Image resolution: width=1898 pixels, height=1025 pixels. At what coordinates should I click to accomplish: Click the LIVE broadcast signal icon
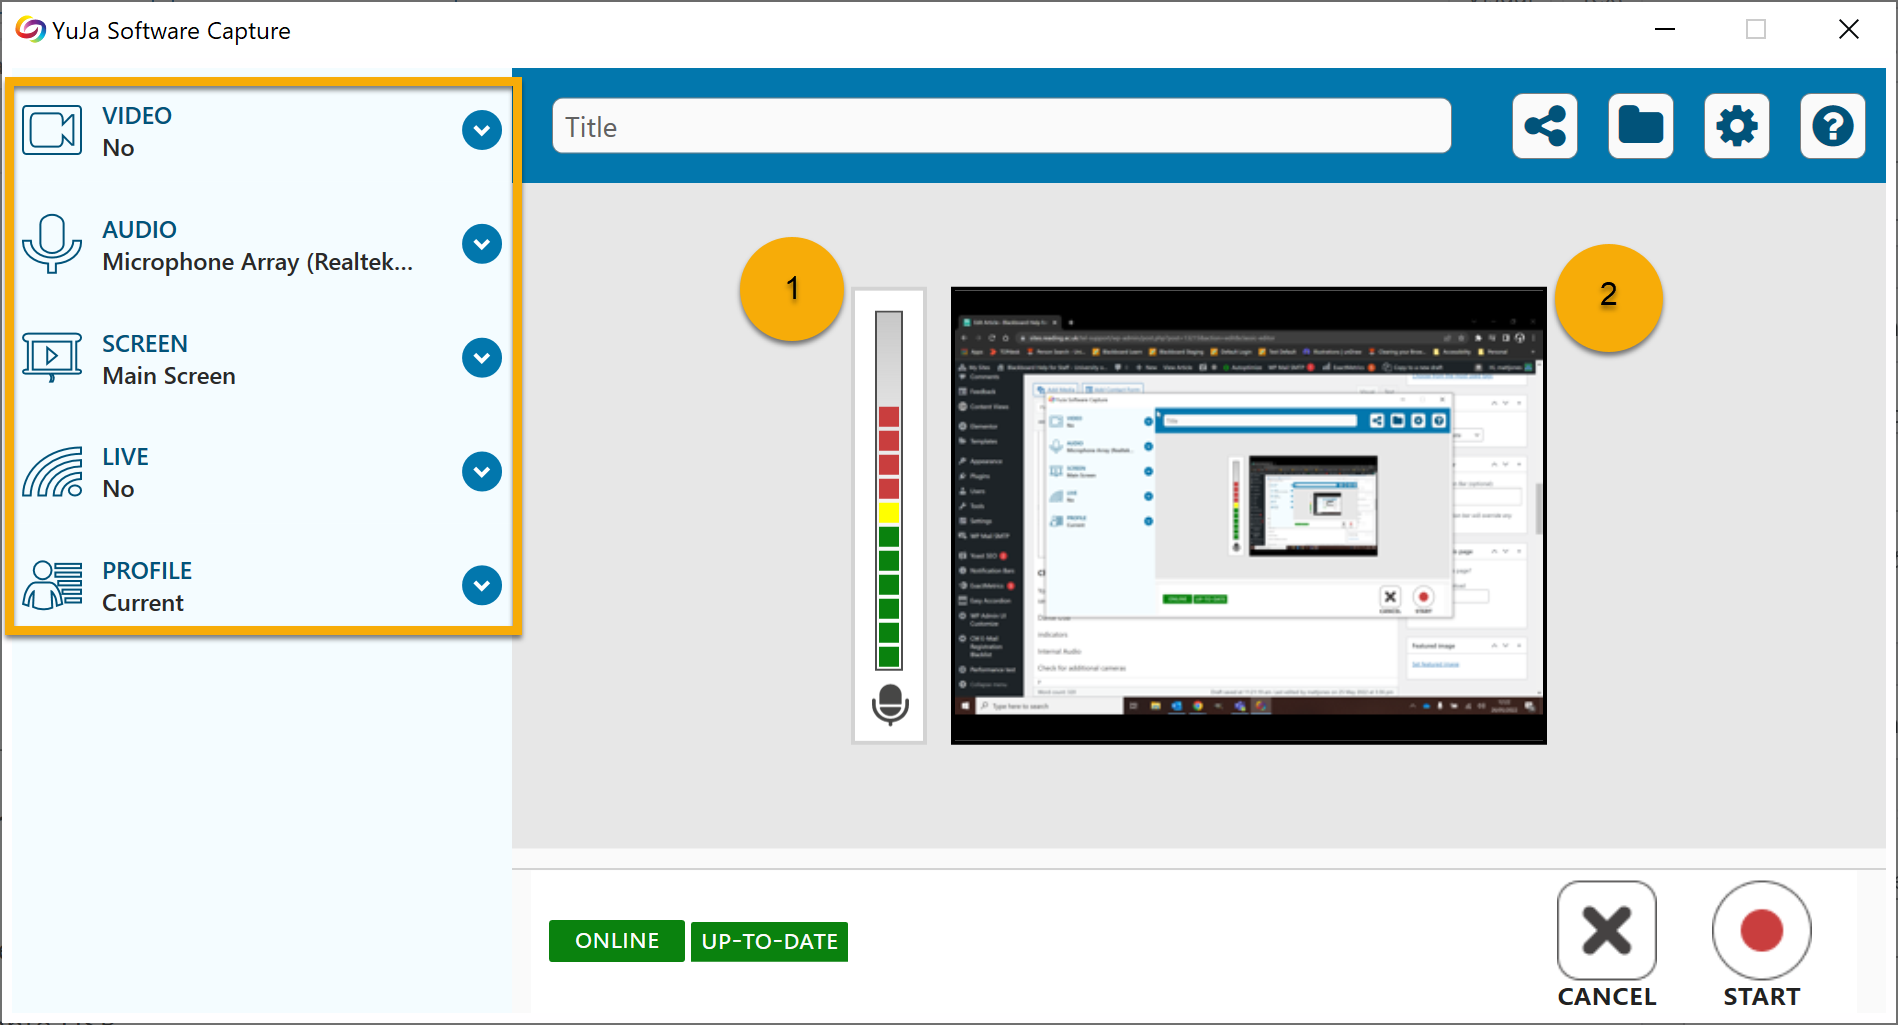(x=52, y=472)
